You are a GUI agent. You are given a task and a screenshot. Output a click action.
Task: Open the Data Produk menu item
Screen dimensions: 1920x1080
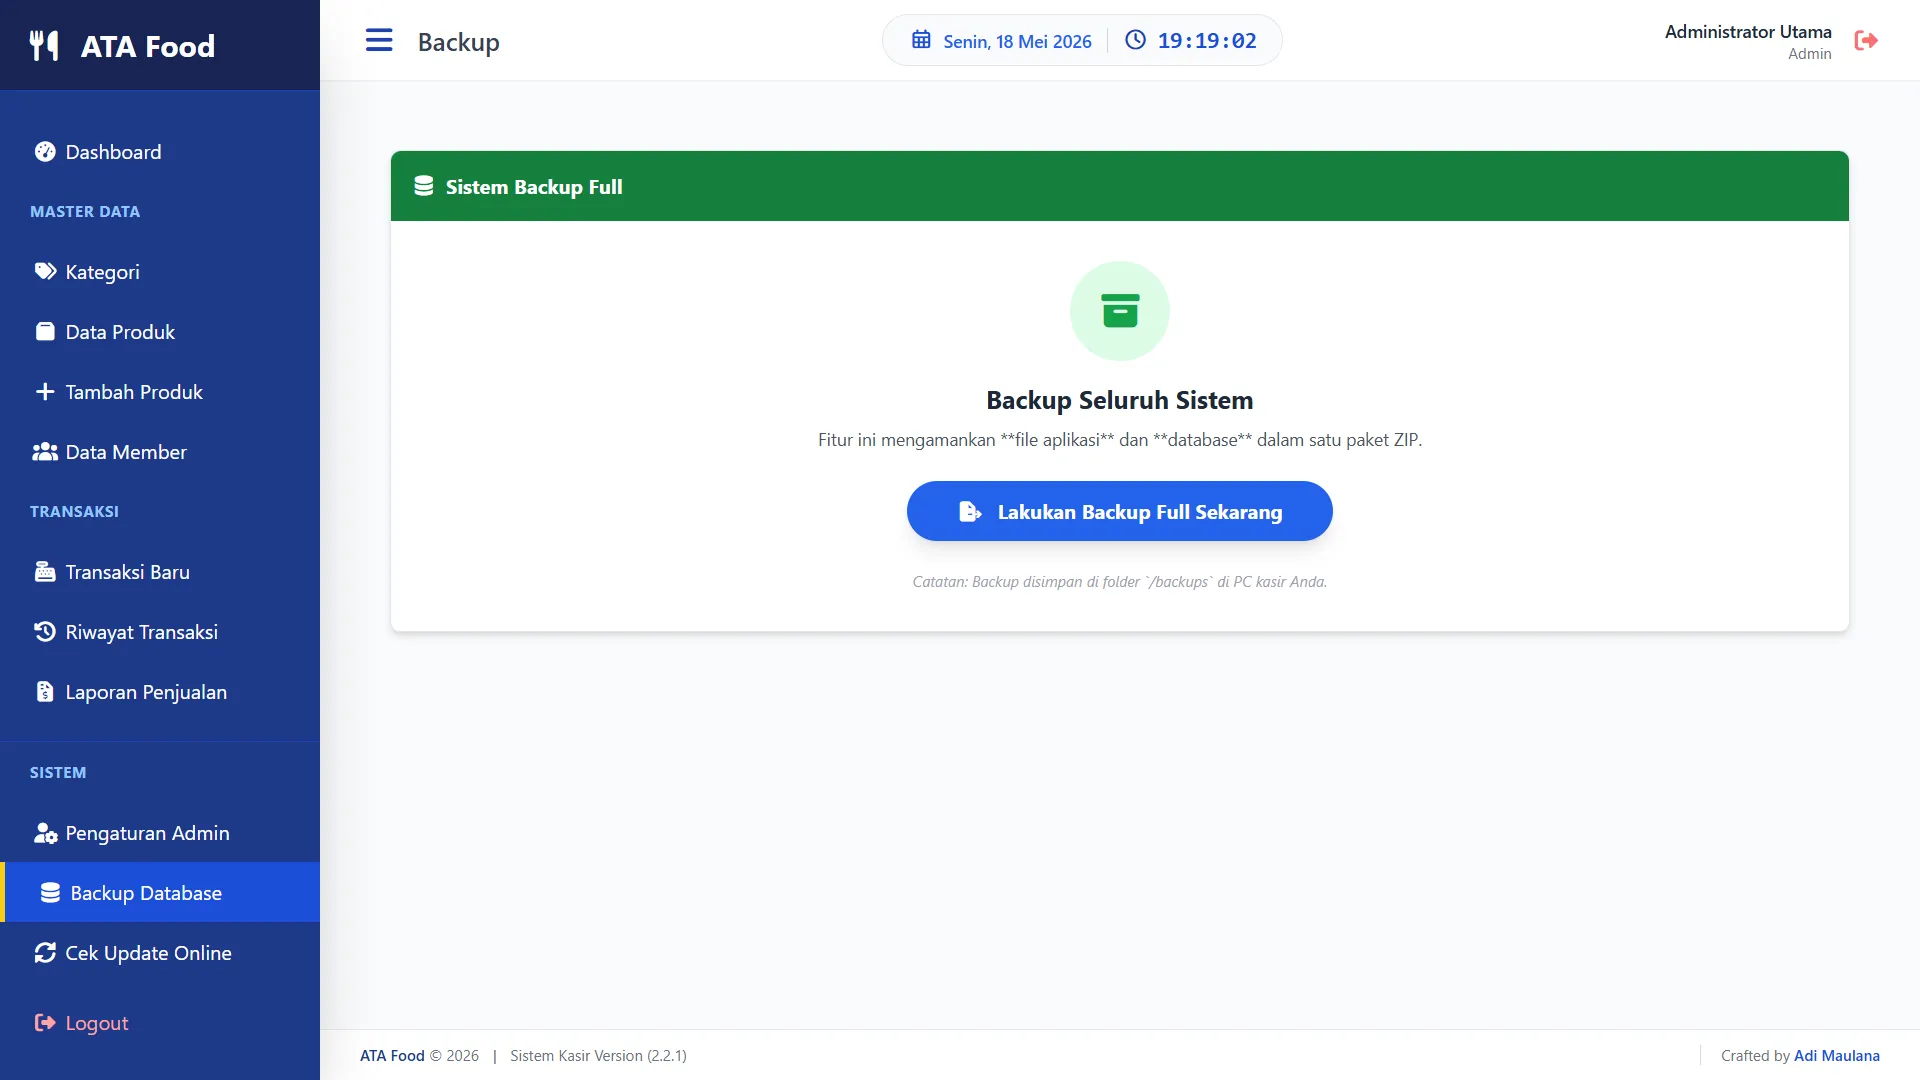click(x=160, y=332)
